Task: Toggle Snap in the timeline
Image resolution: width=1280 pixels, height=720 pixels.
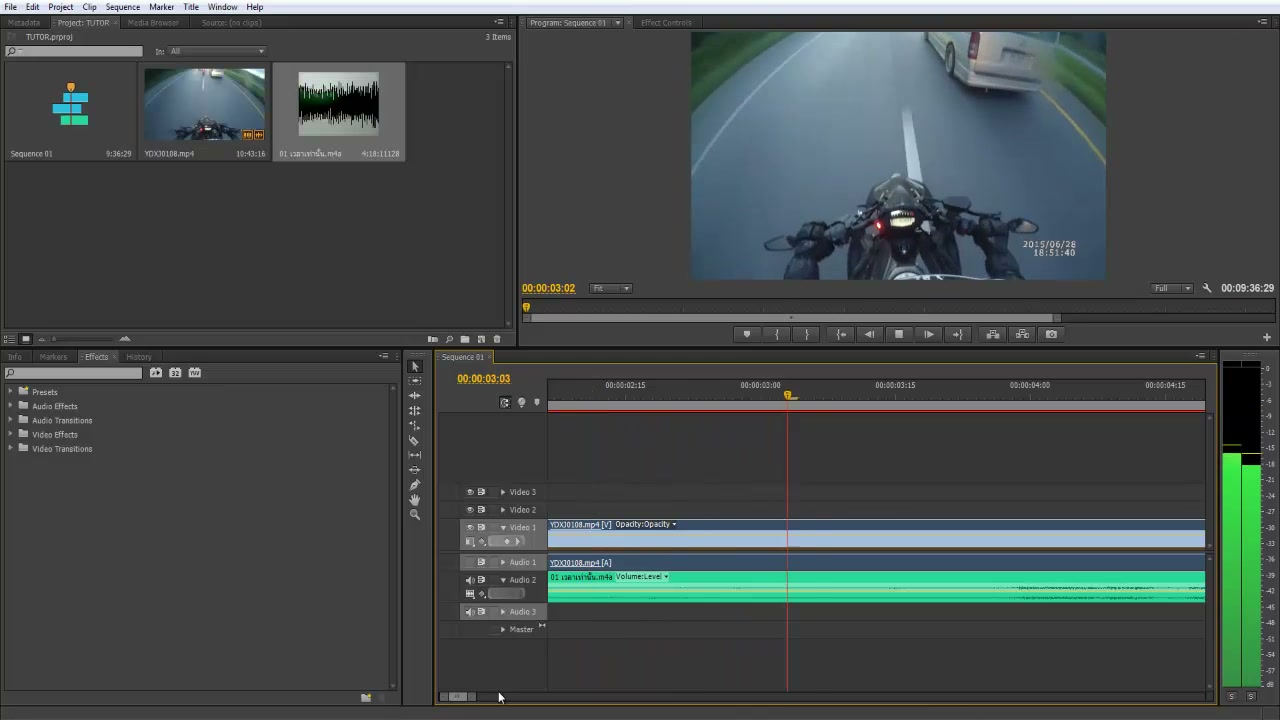Action: pyautogui.click(x=505, y=403)
